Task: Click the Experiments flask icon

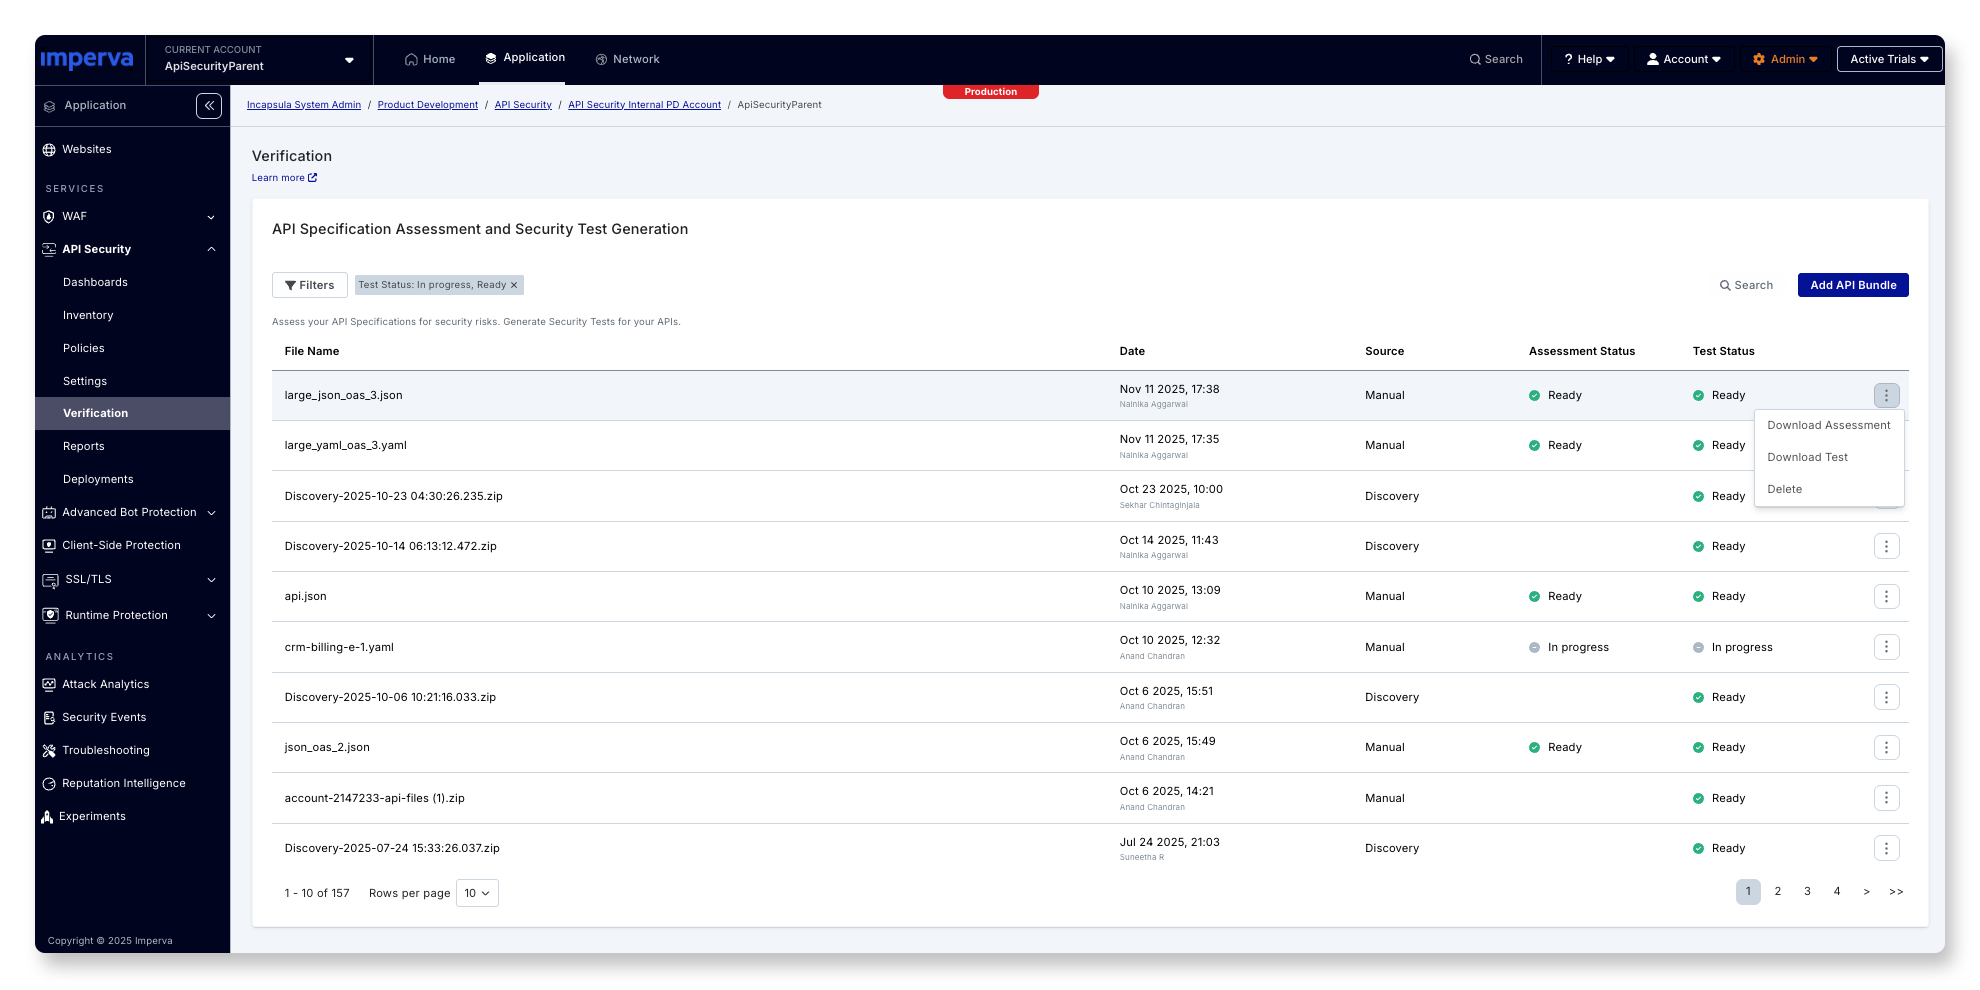Action: (47, 817)
